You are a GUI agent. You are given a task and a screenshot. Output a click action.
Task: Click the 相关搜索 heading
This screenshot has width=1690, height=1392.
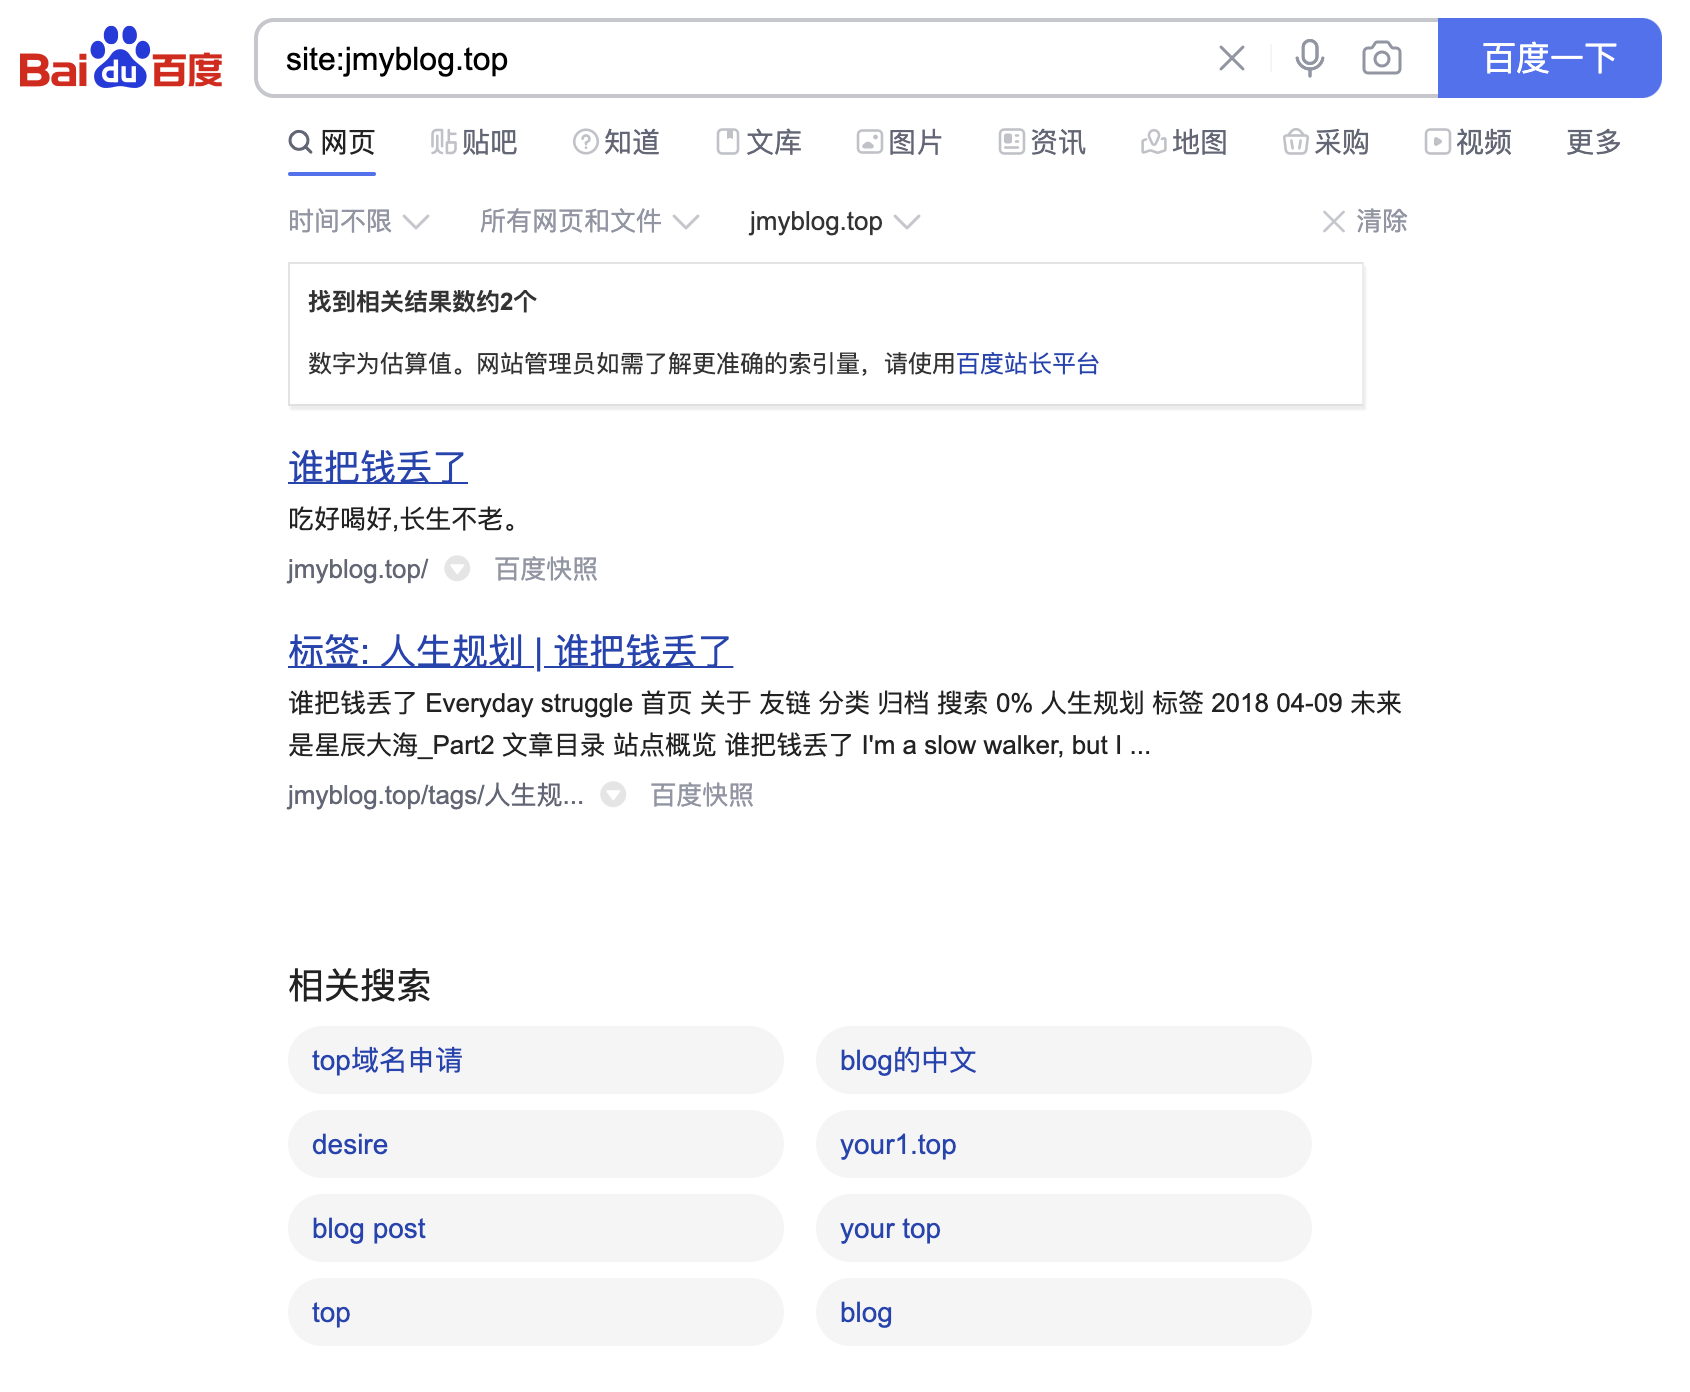[360, 985]
